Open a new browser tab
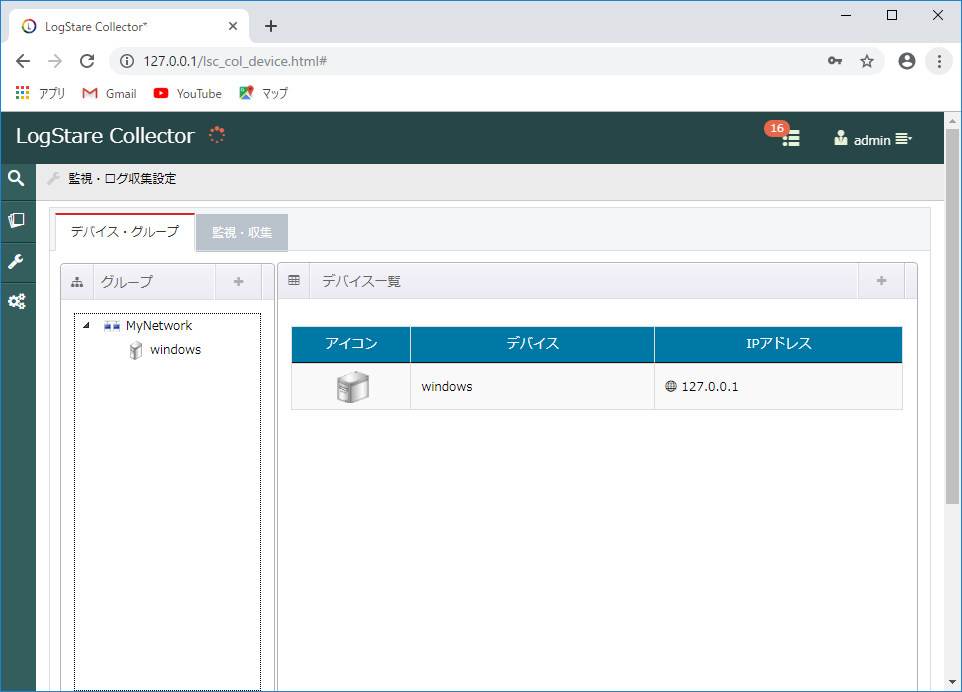Image resolution: width=962 pixels, height=692 pixels. 271,26
